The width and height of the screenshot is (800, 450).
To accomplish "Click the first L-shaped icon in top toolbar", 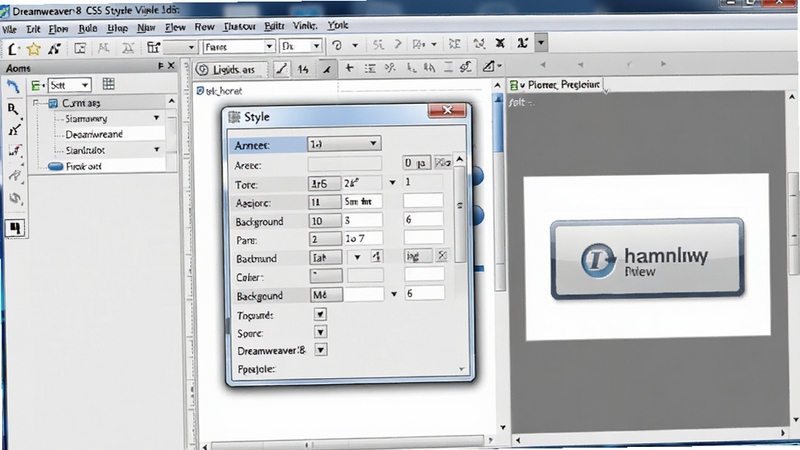I will [13, 49].
